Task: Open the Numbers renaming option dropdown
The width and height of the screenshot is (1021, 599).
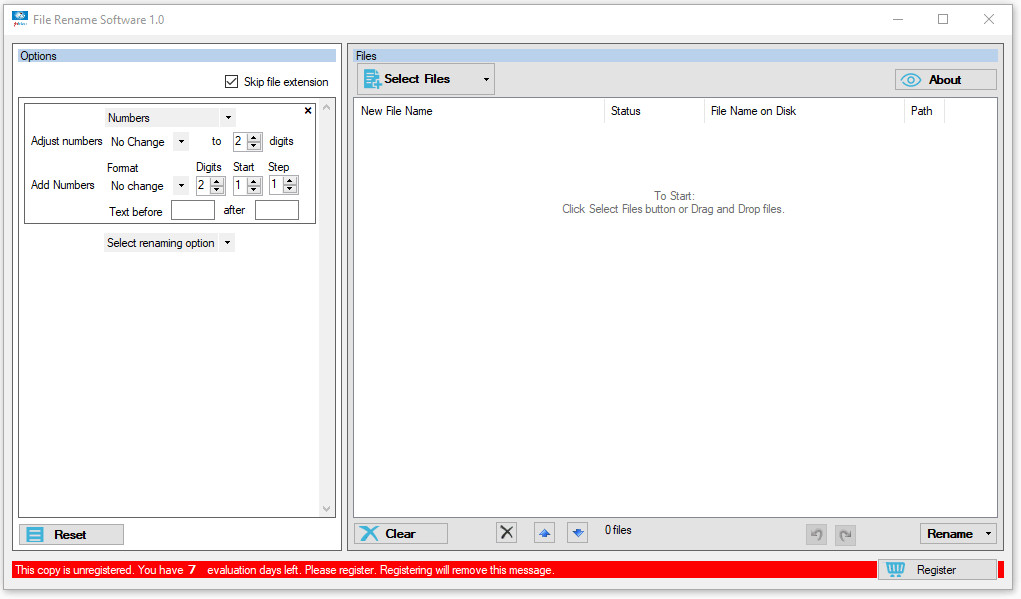Action: pos(228,118)
